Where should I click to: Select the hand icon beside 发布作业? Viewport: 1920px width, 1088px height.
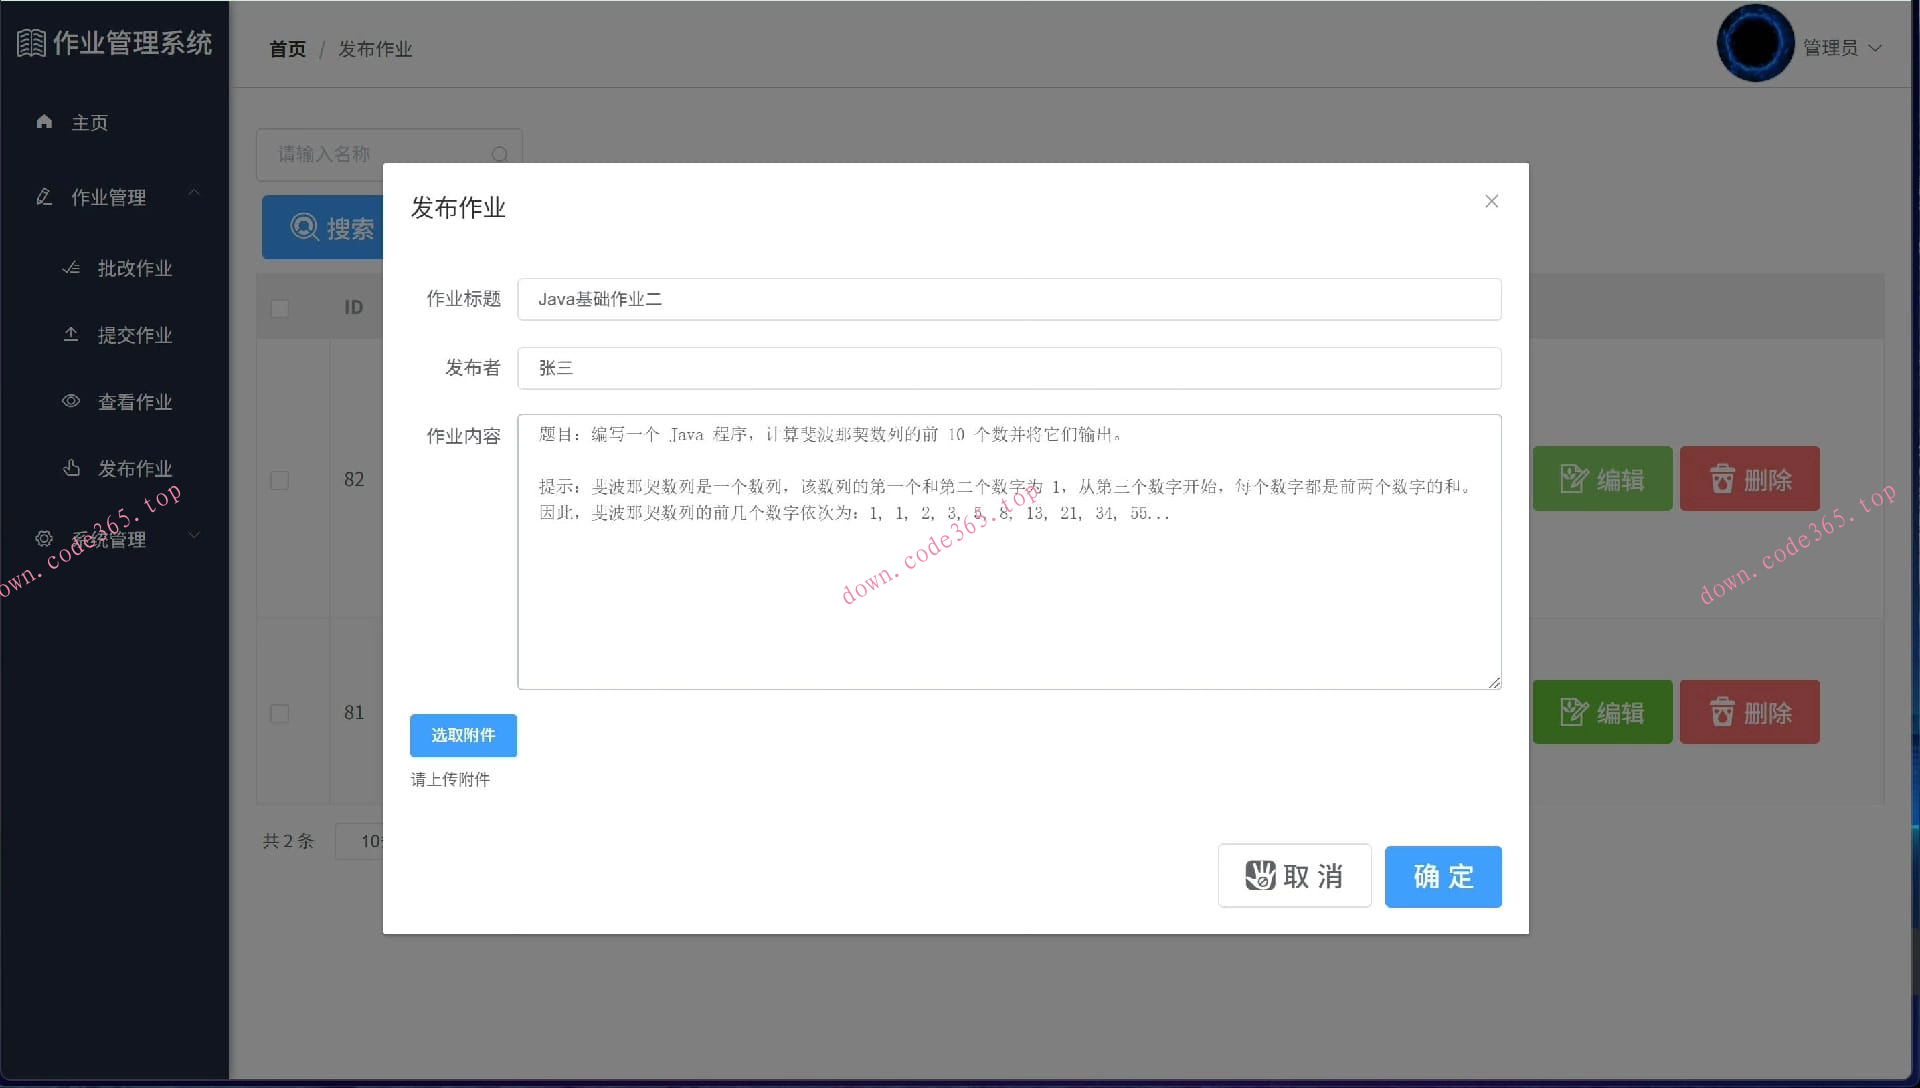point(70,468)
